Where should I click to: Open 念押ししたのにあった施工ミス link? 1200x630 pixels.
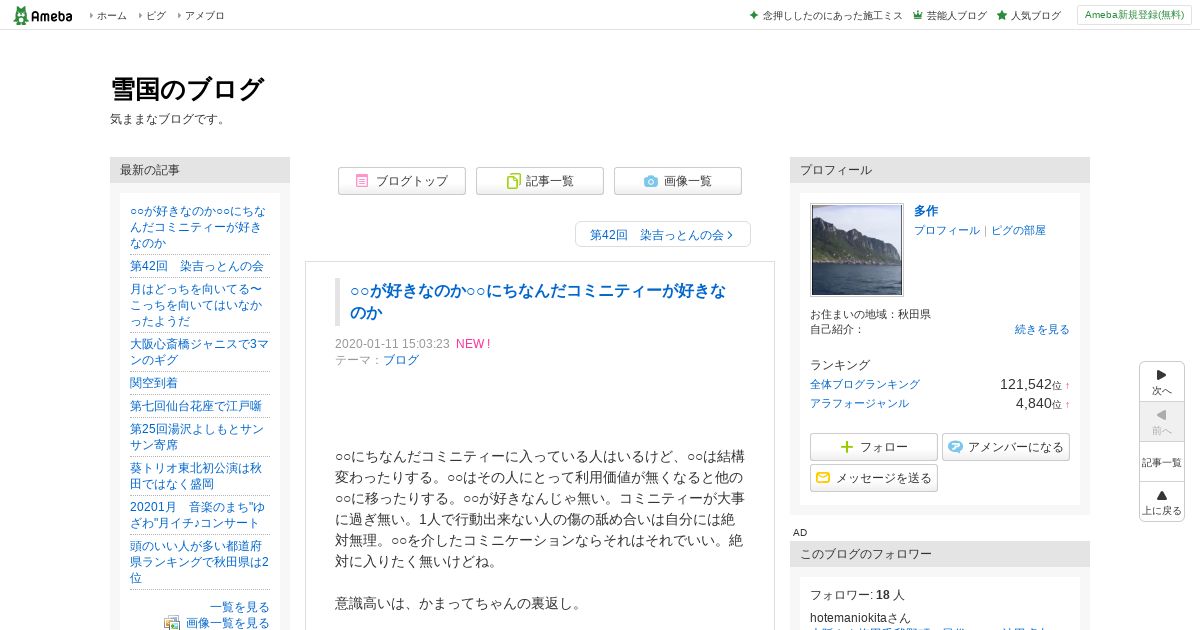[x=832, y=16]
